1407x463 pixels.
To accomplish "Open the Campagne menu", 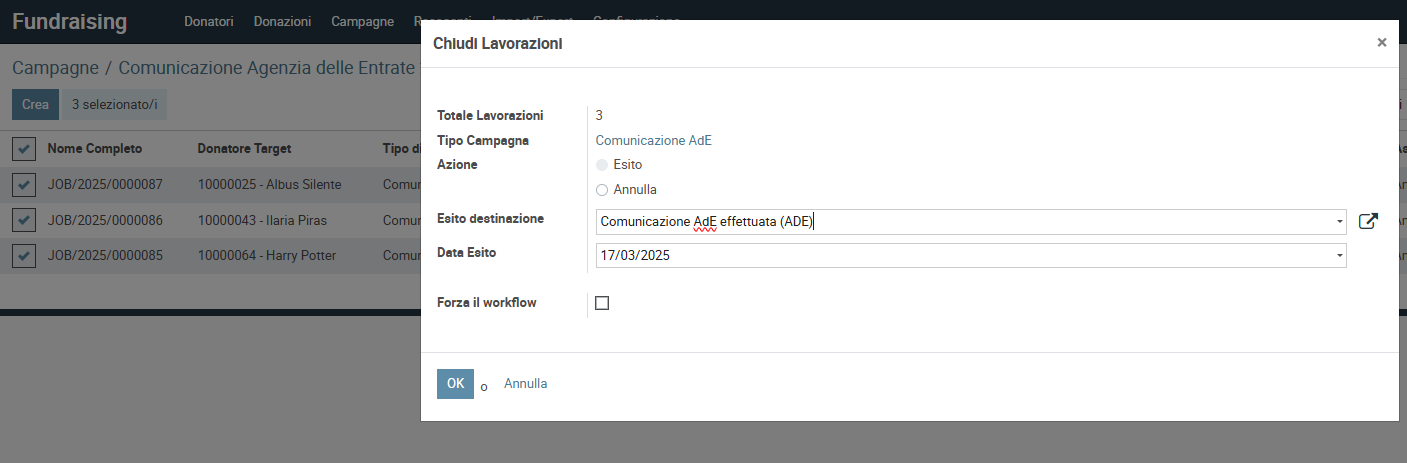I will (362, 21).
